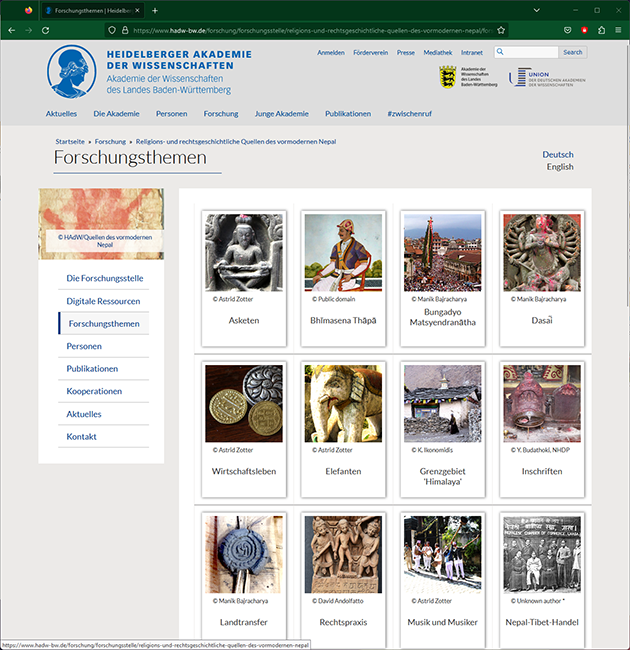Open the Junge Akademie menu item
The width and height of the screenshot is (630, 650).
click(x=281, y=114)
